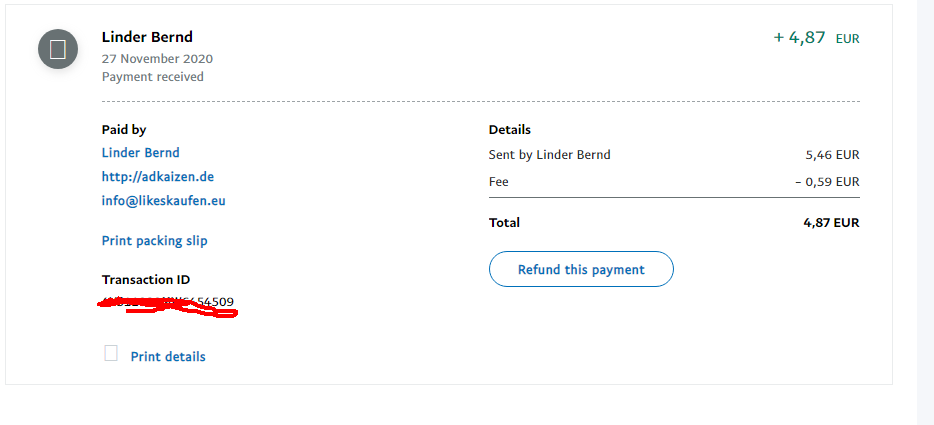Click the transaction avatar icon beside Linder Bernd
Image resolution: width=934 pixels, height=425 pixels.
(58, 49)
